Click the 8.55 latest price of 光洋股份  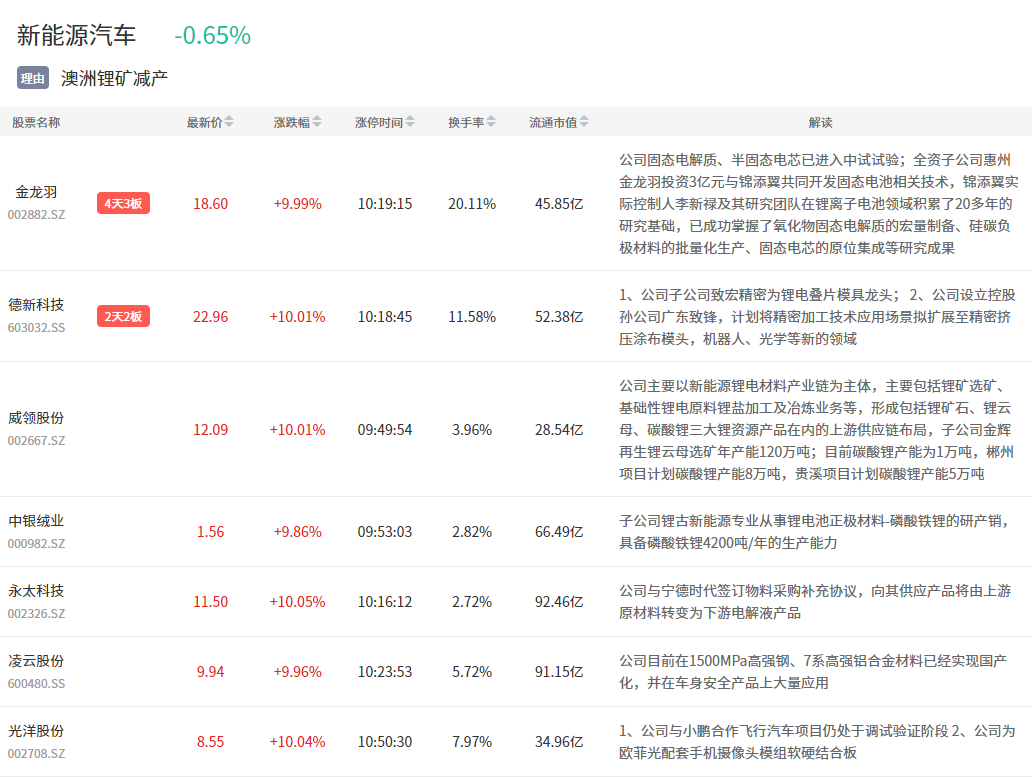(211, 742)
